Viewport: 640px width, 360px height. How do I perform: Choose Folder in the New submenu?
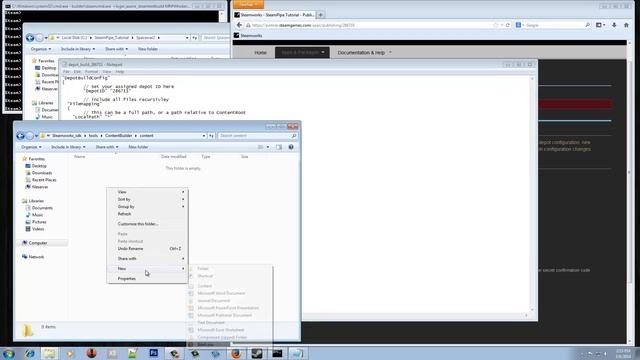pos(229,269)
